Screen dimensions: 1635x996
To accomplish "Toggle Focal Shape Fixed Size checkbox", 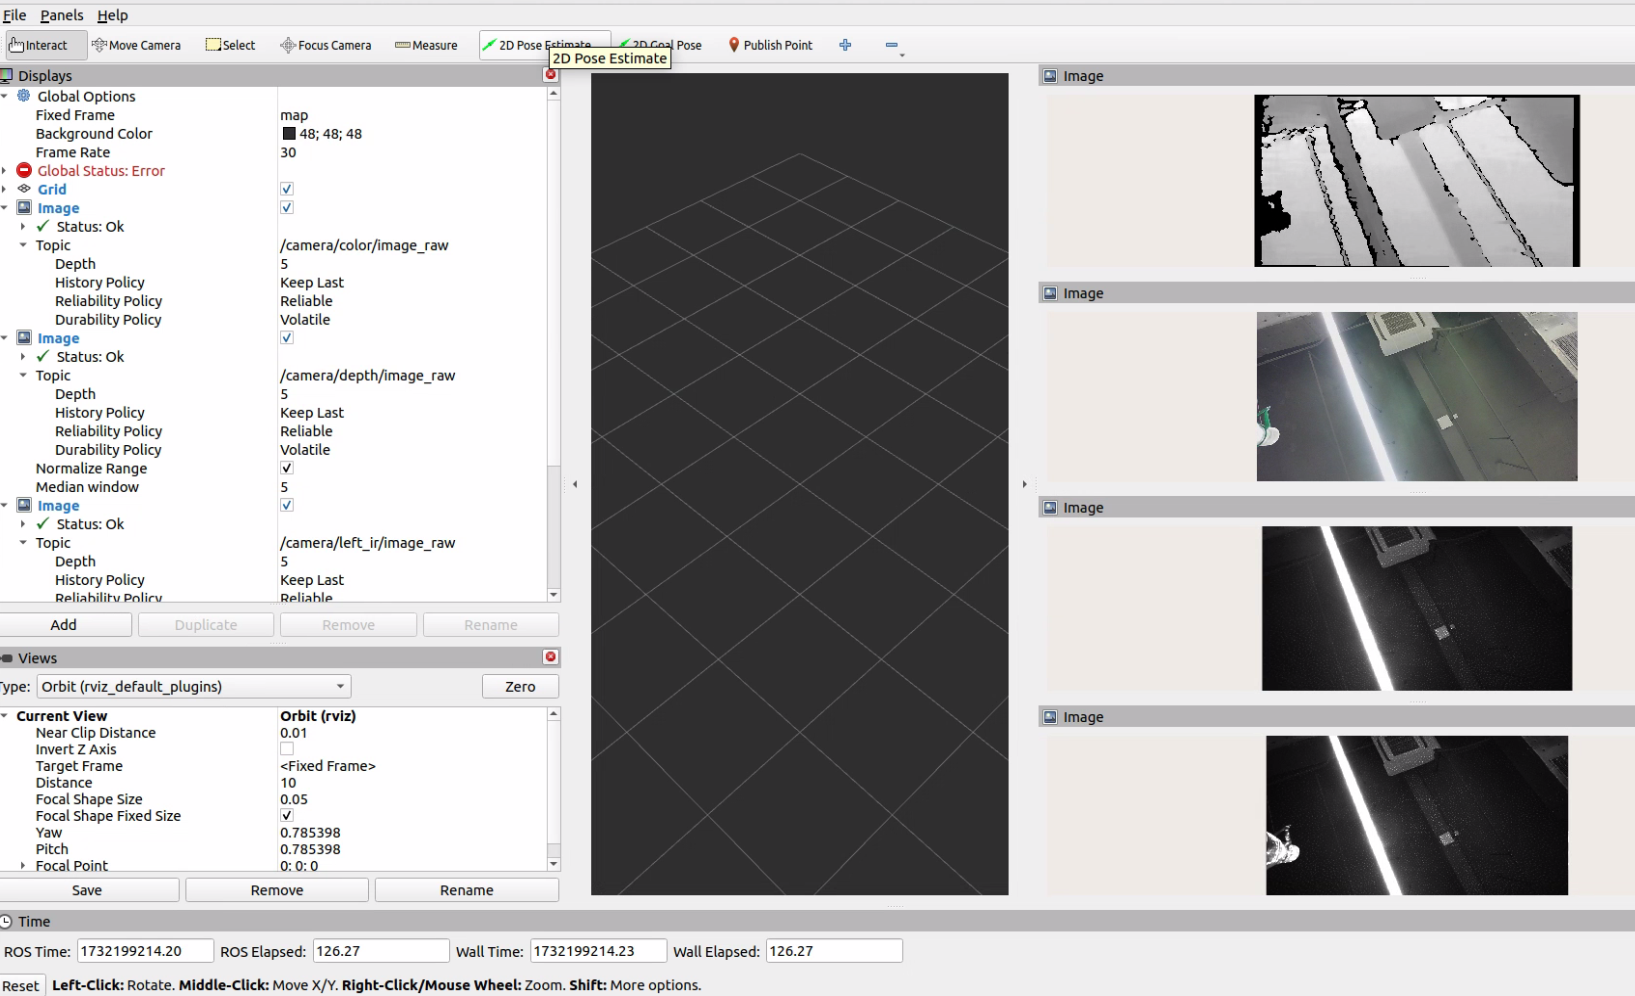I will point(287,816).
